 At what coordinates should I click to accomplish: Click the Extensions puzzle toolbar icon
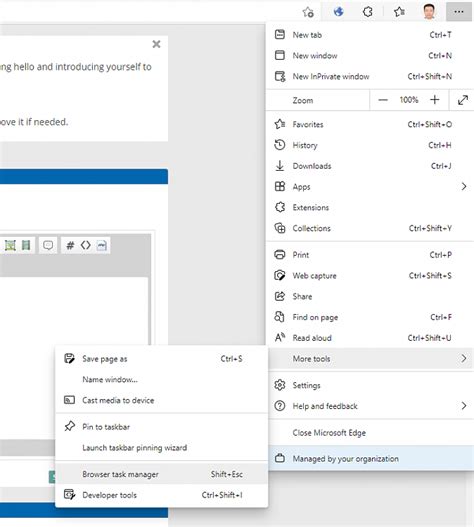pyautogui.click(x=368, y=12)
